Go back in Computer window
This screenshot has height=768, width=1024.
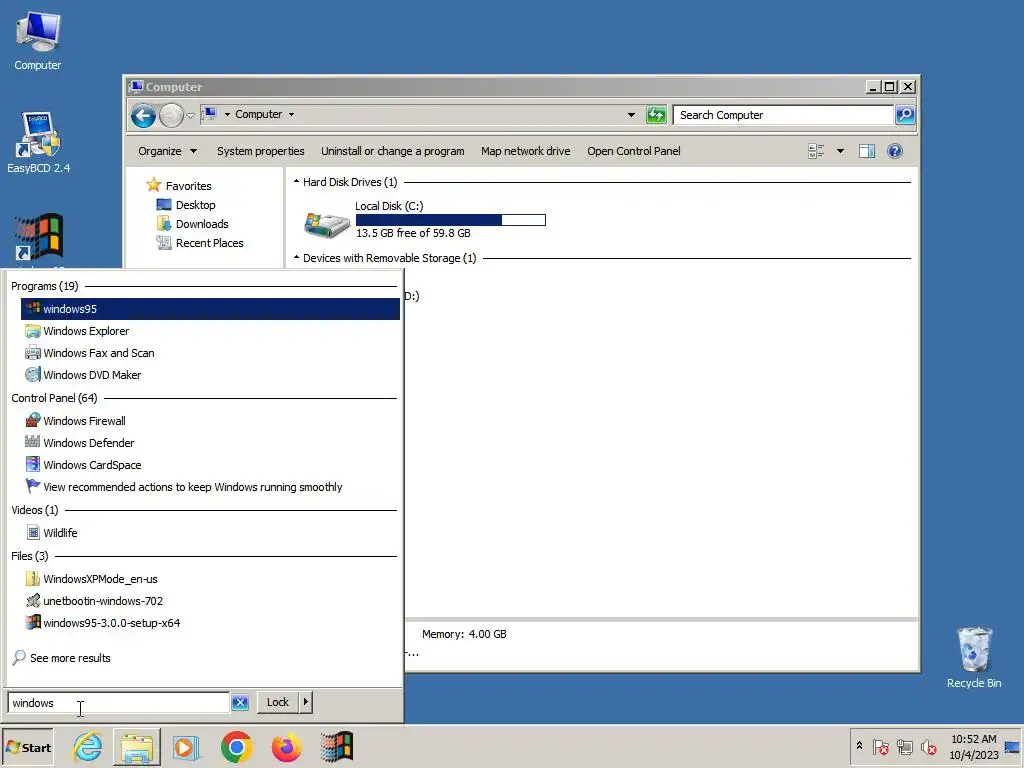143,116
